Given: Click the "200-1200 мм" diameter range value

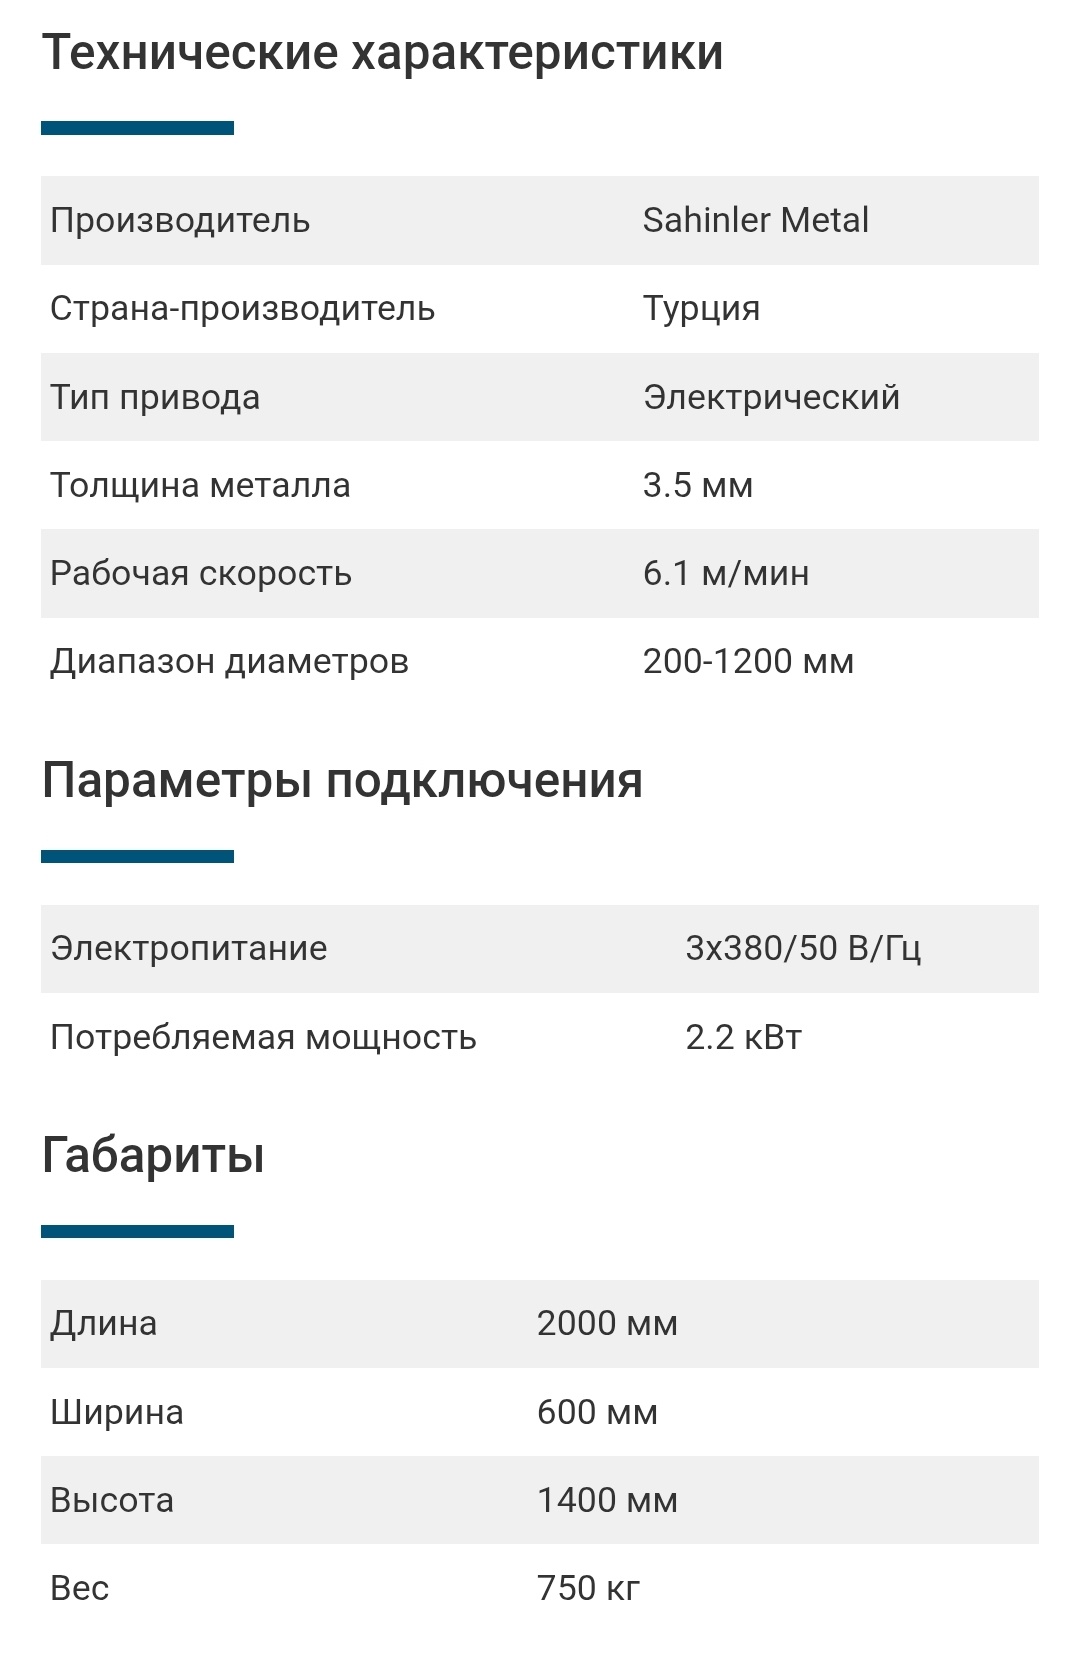Looking at the screenshot, I should [x=748, y=661].
